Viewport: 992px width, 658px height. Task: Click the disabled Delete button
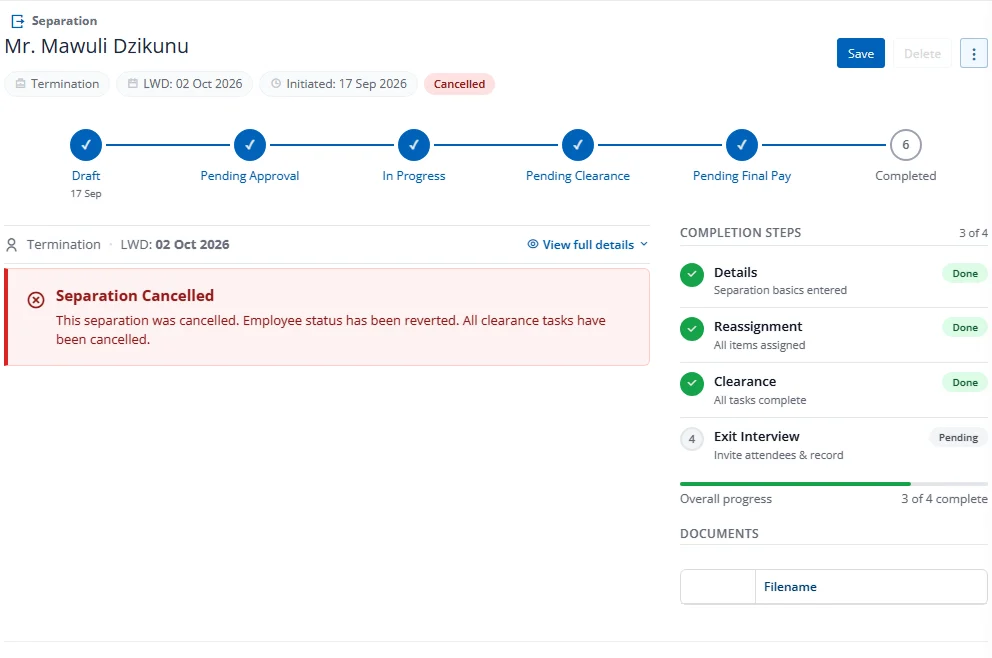922,54
